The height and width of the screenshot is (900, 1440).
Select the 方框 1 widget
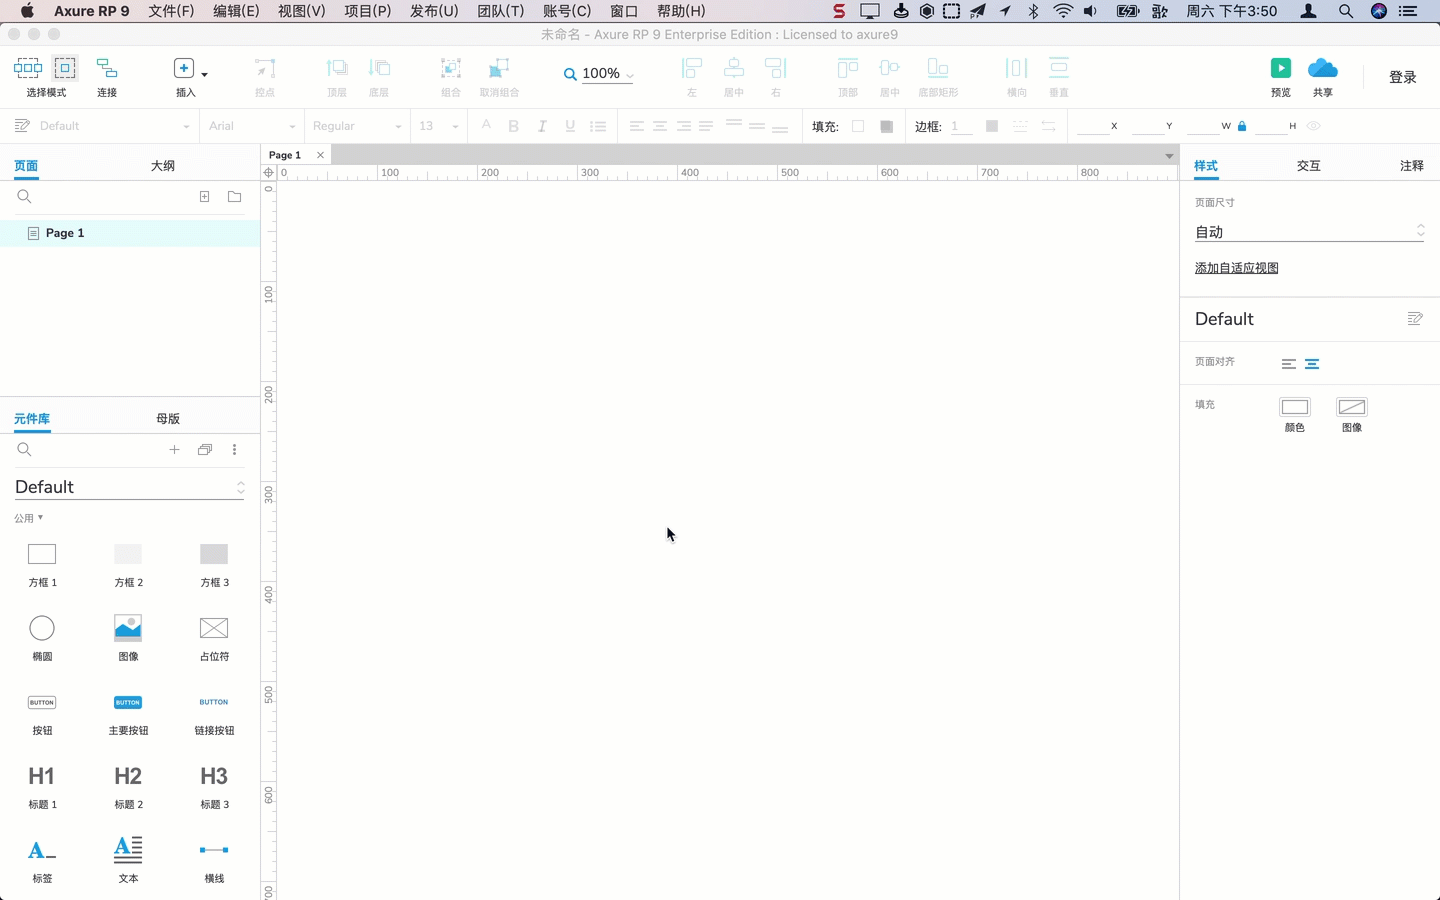(x=42, y=565)
